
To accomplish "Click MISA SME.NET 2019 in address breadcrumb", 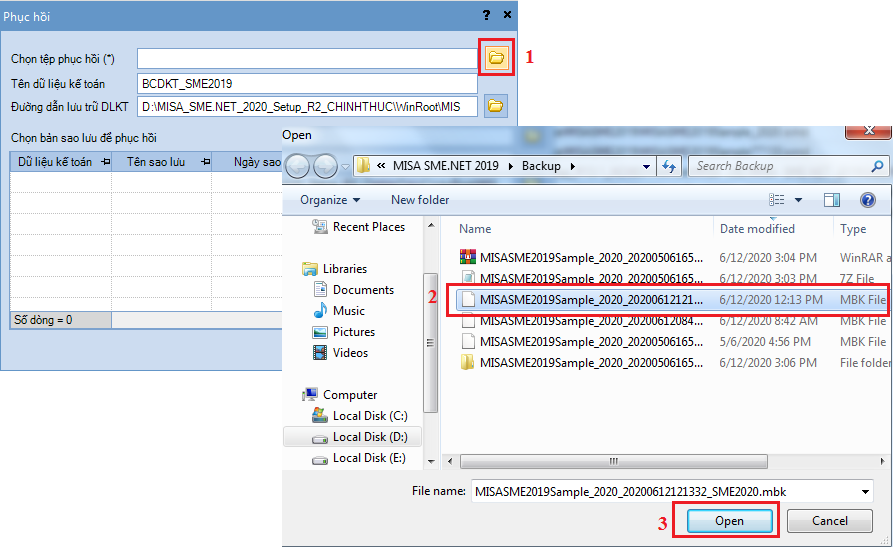I will click(445, 166).
